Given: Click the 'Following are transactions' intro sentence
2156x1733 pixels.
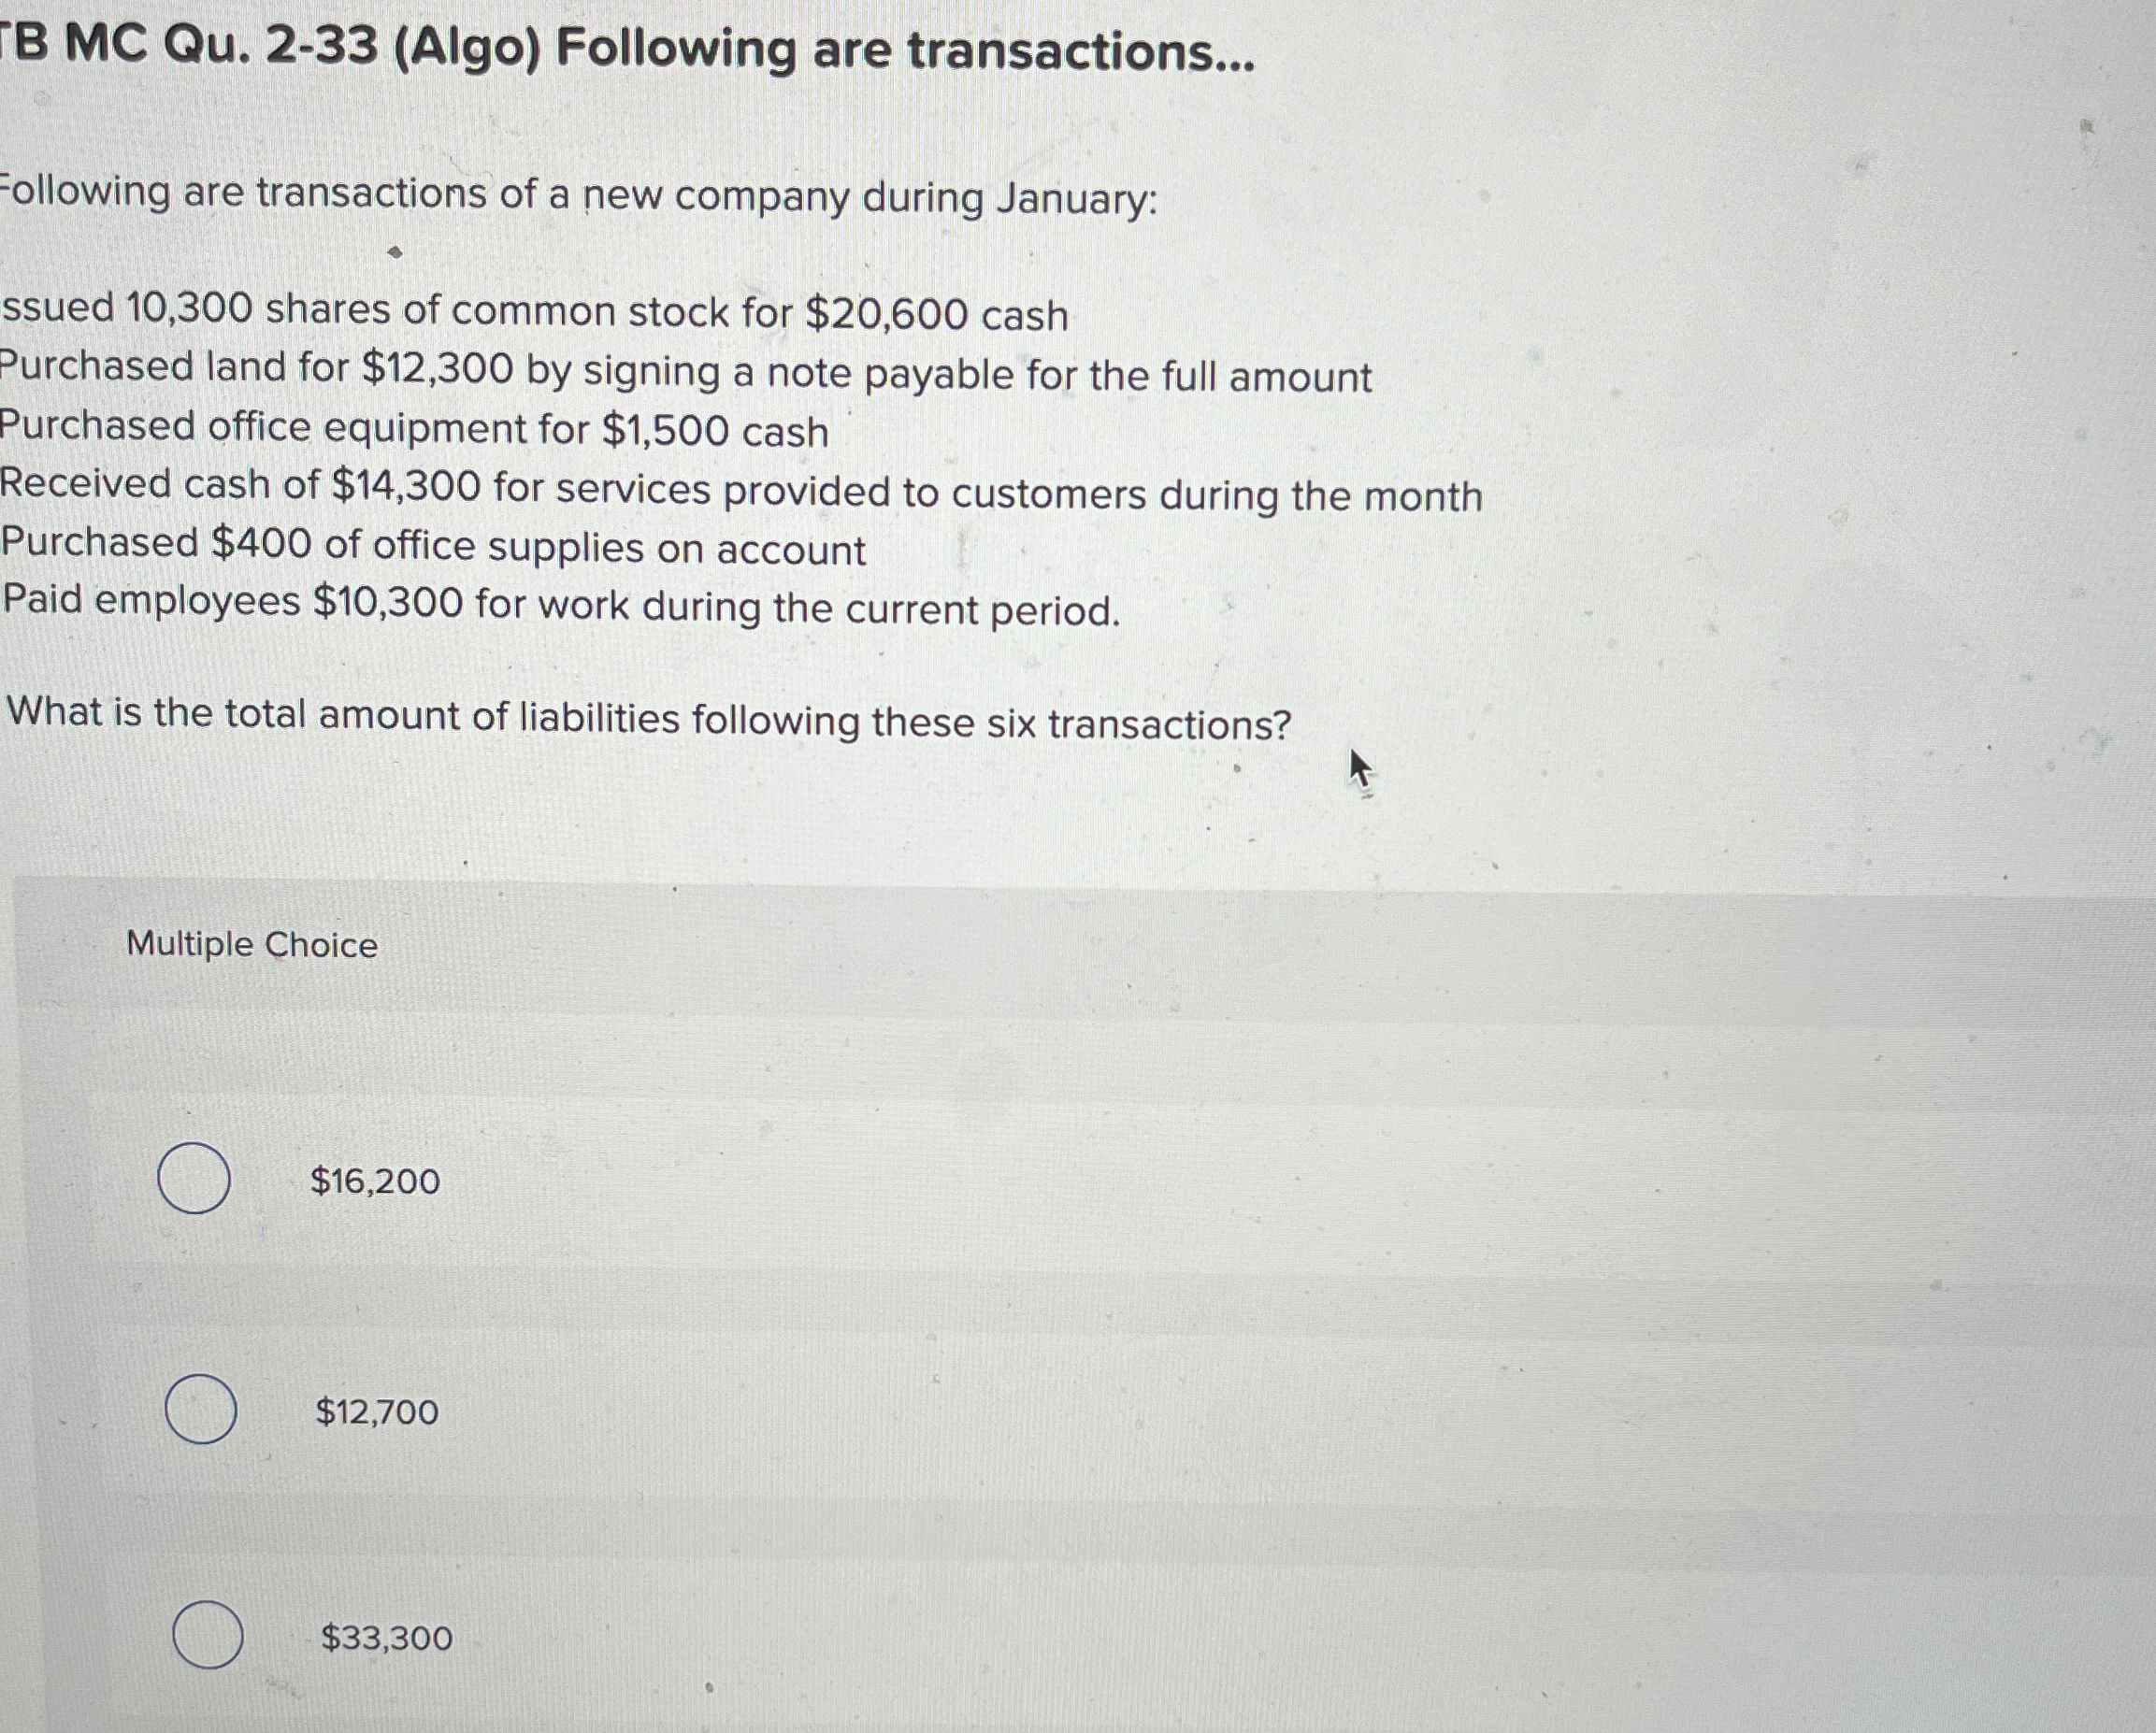Looking at the screenshot, I should [580, 197].
